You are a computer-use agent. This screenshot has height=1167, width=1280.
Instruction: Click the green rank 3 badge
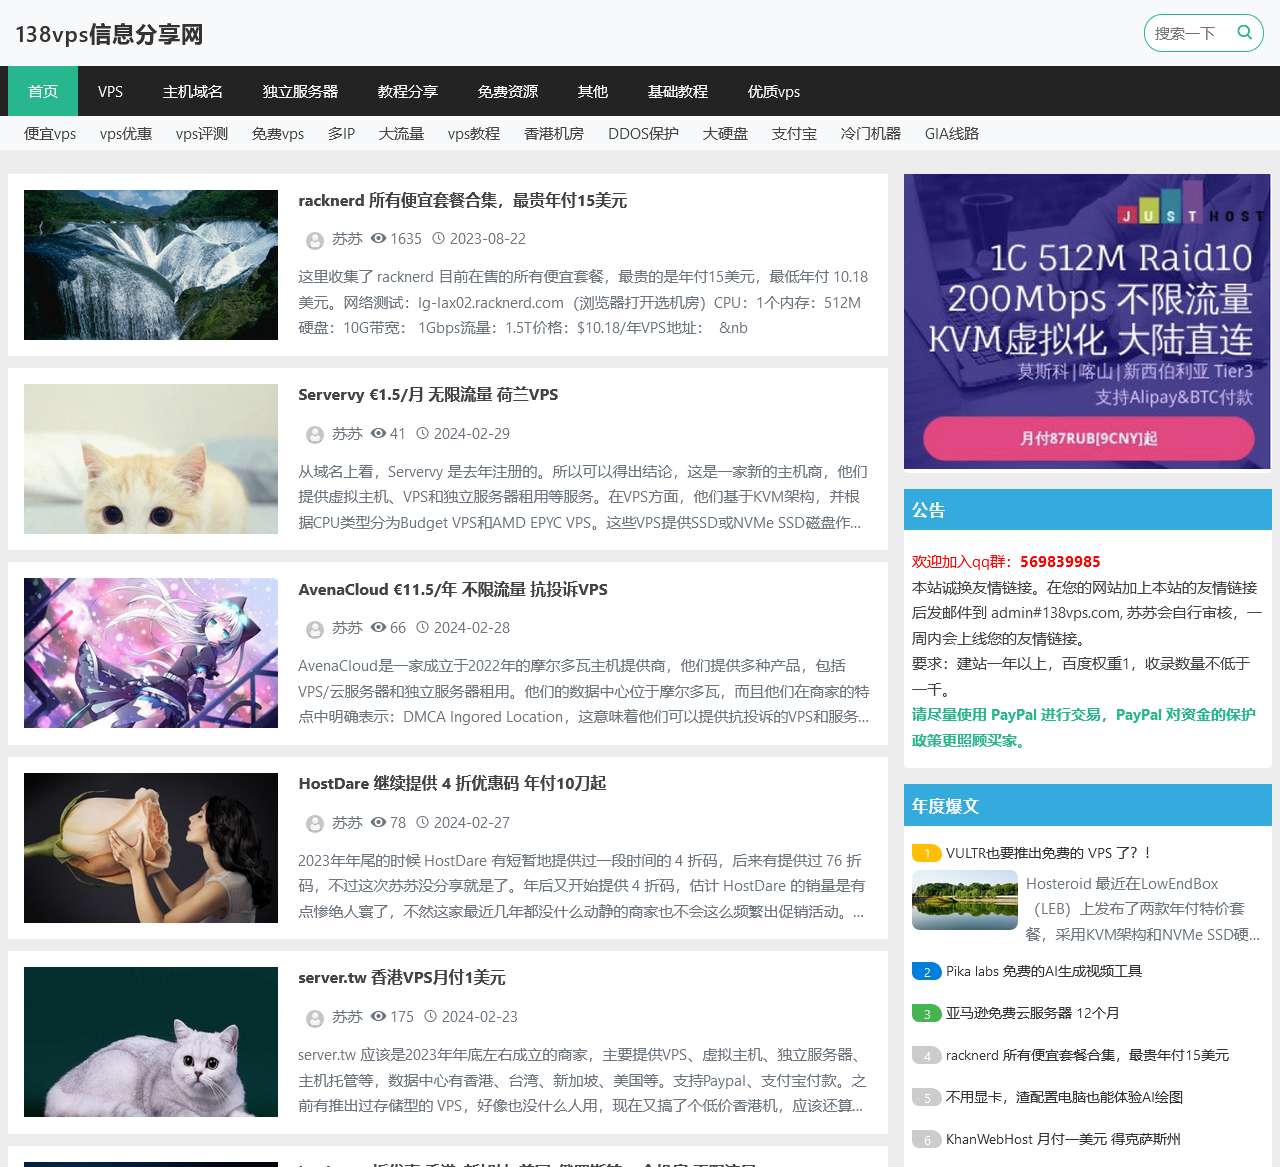(926, 1013)
